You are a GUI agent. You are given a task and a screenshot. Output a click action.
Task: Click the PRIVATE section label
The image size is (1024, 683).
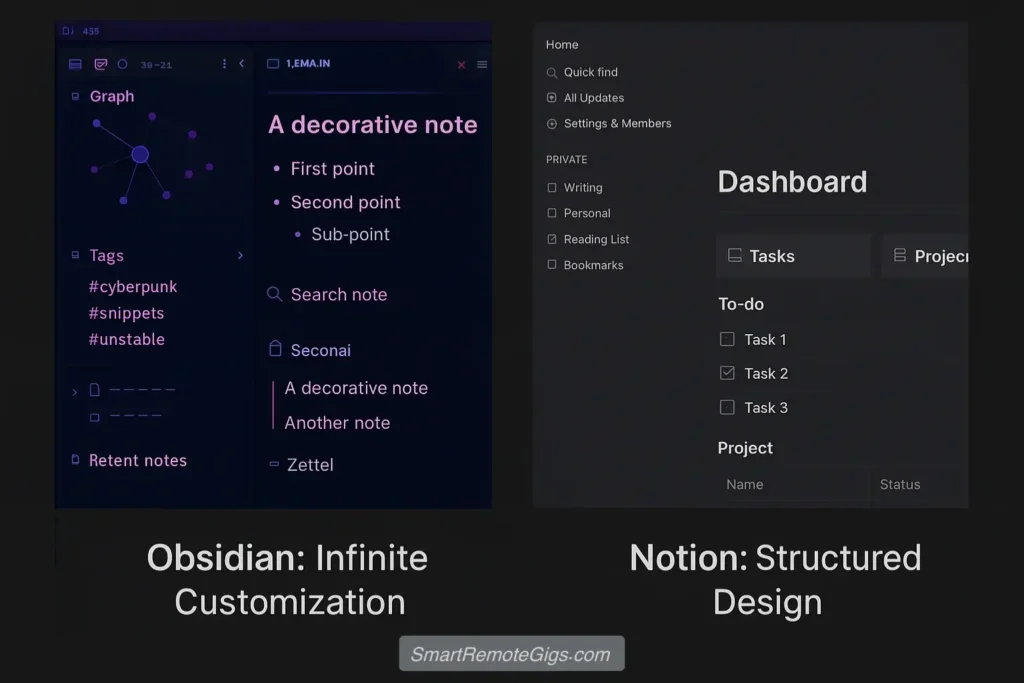[x=566, y=159]
